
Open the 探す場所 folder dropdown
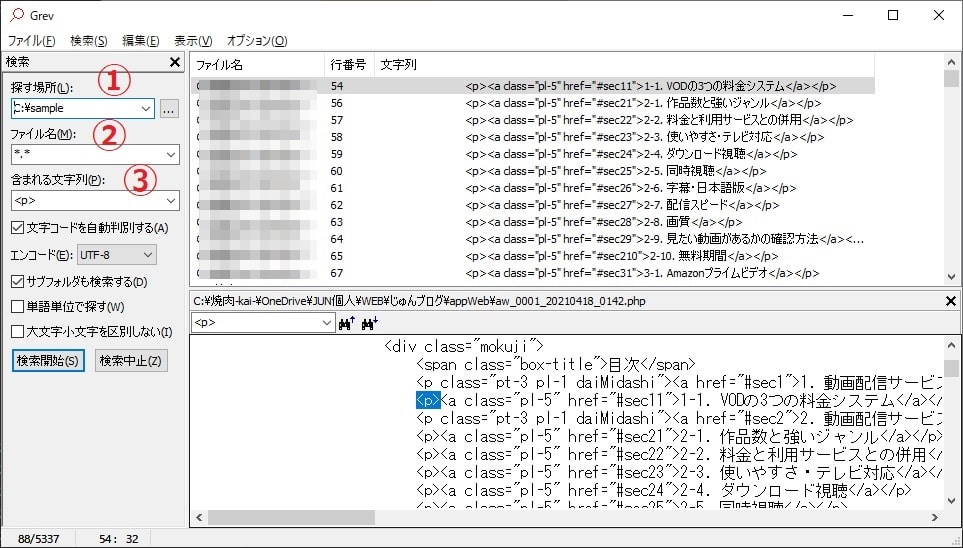coord(146,108)
